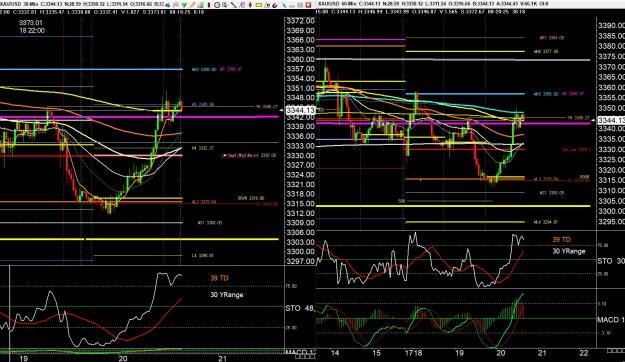This screenshot has height=362, width=625.
Task: Click the 3297.00 price on middle axis
Action: tap(300, 261)
